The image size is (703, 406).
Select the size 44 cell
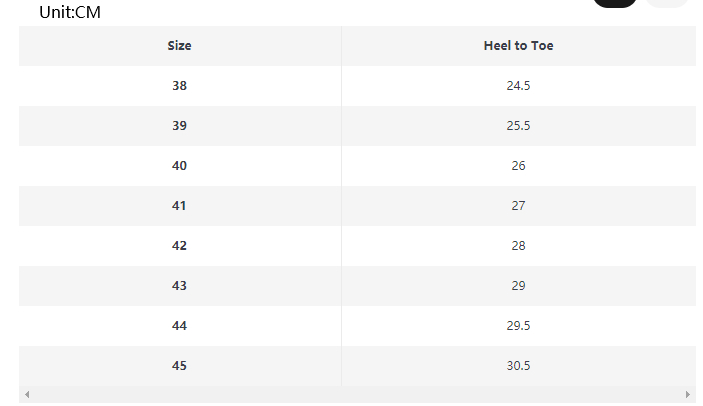click(180, 326)
